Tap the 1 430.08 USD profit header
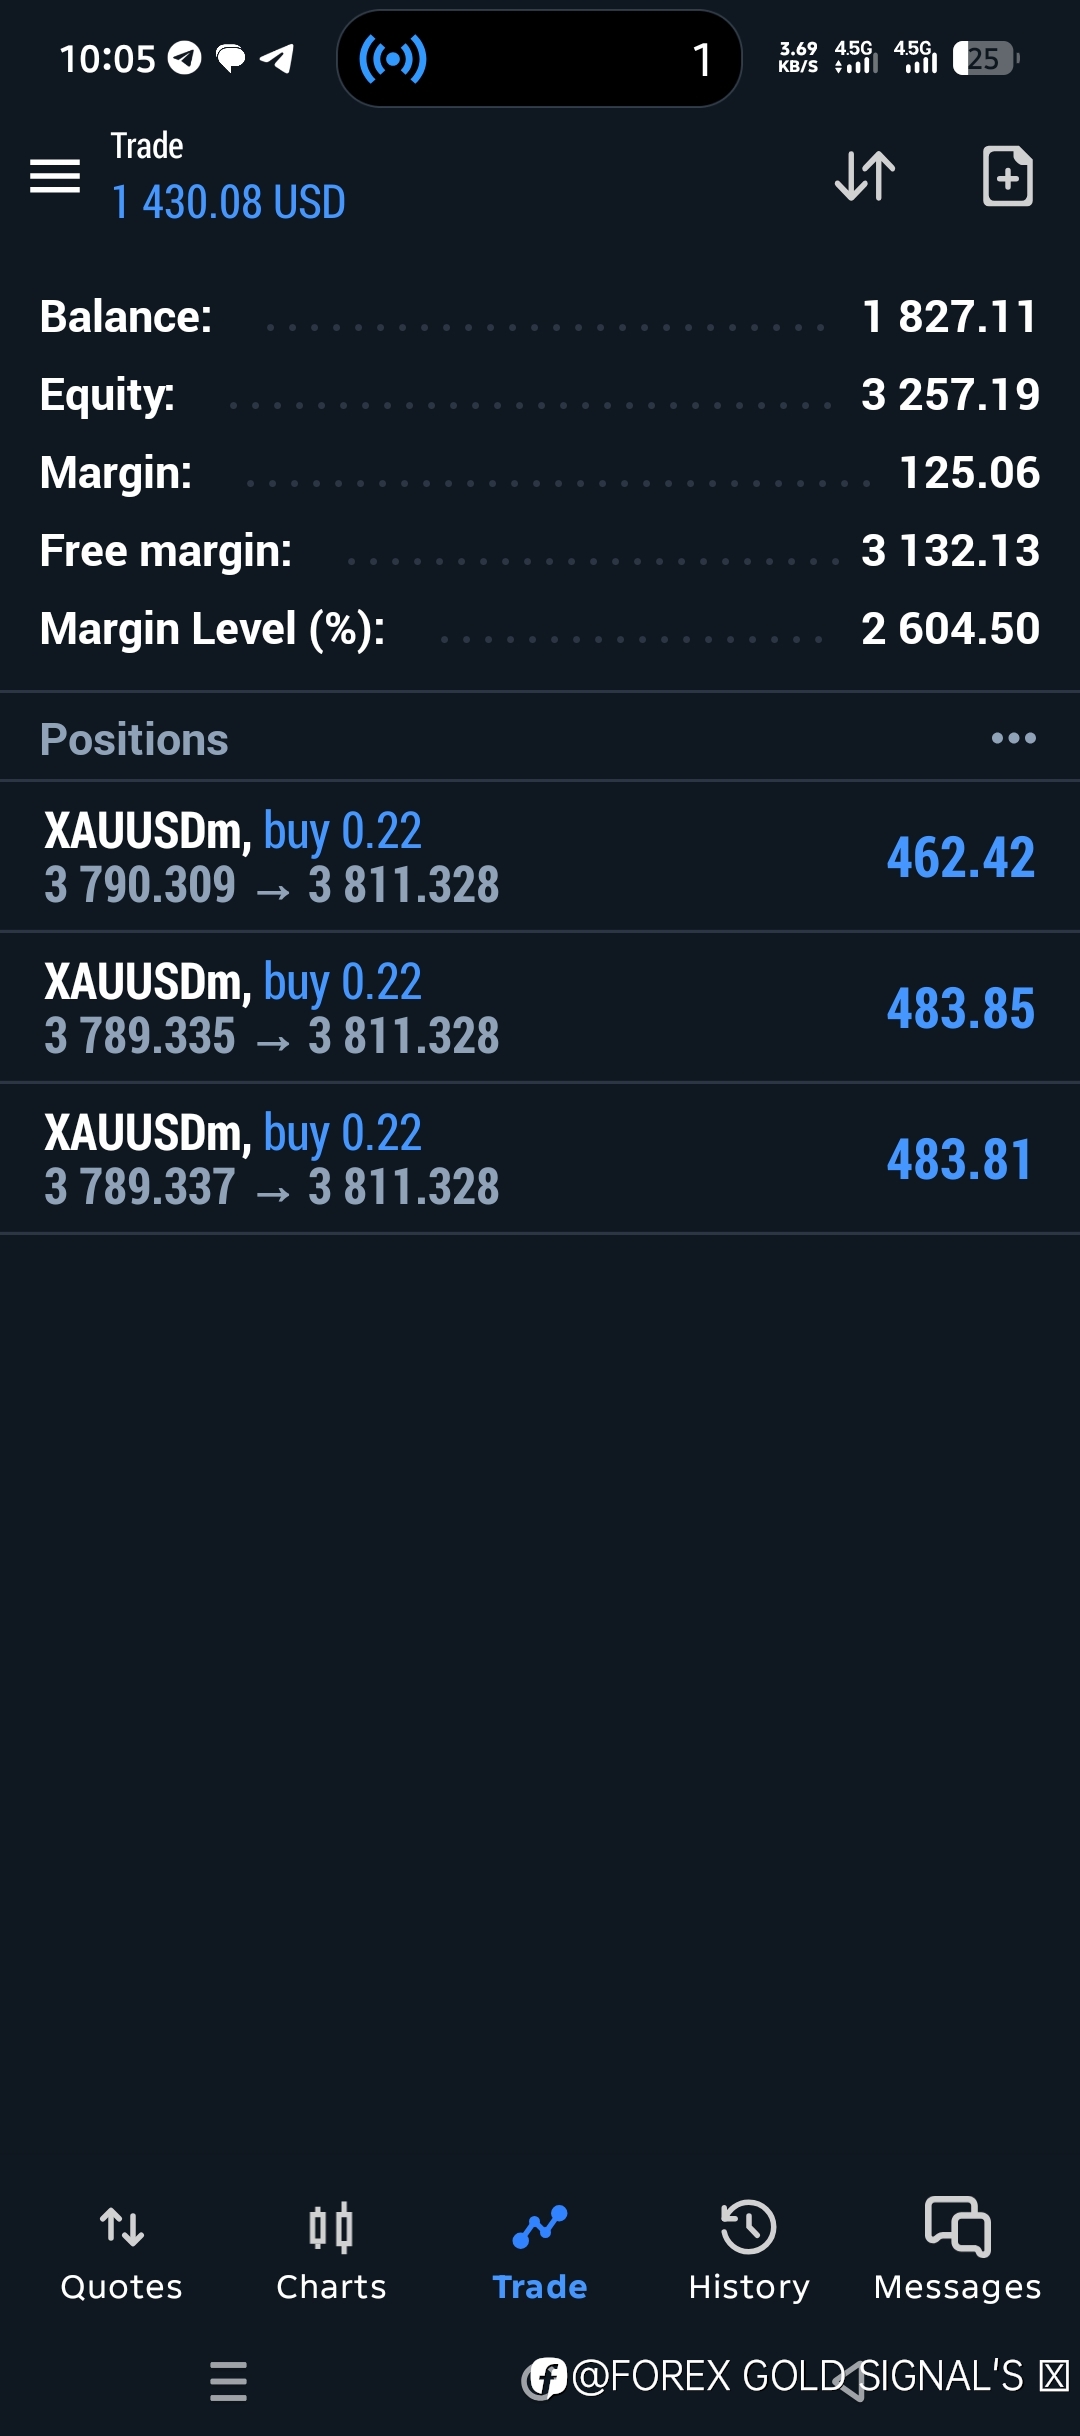 click(x=229, y=202)
